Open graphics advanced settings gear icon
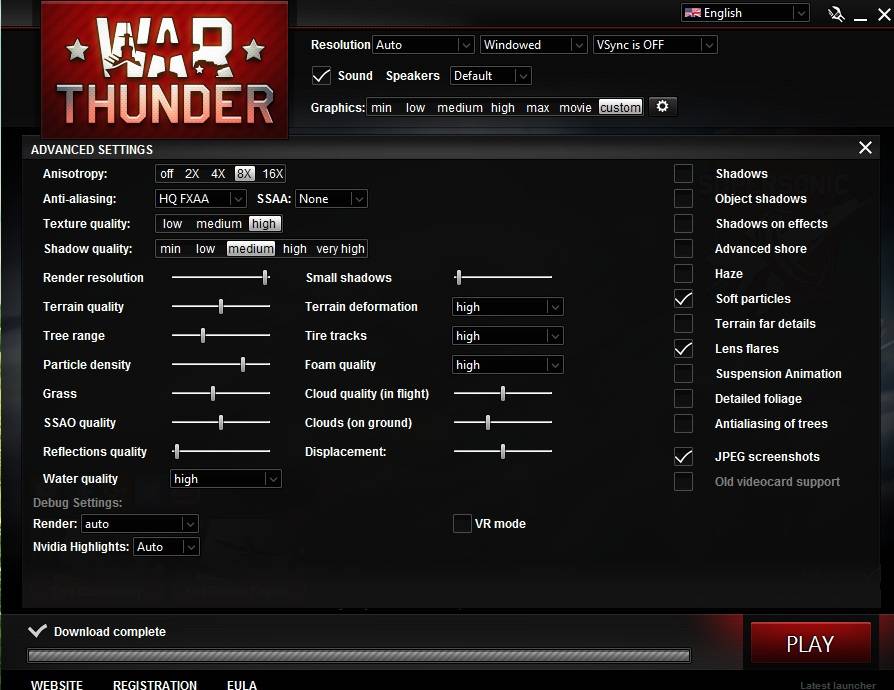Screen dimensions: 894x690 (x=663, y=107)
